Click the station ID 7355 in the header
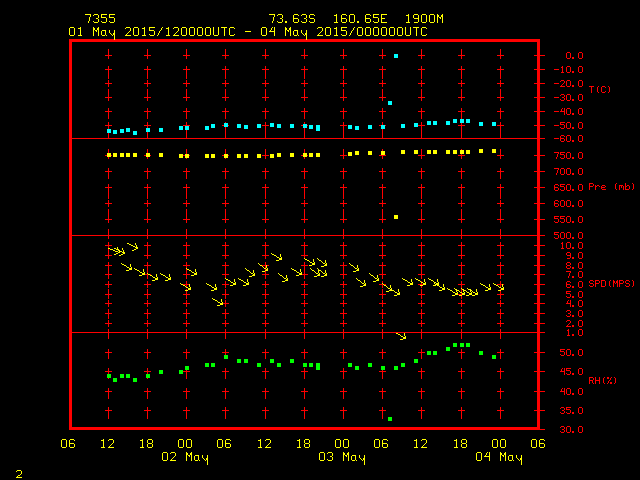Image resolution: width=640 pixels, height=480 pixels. tap(100, 19)
